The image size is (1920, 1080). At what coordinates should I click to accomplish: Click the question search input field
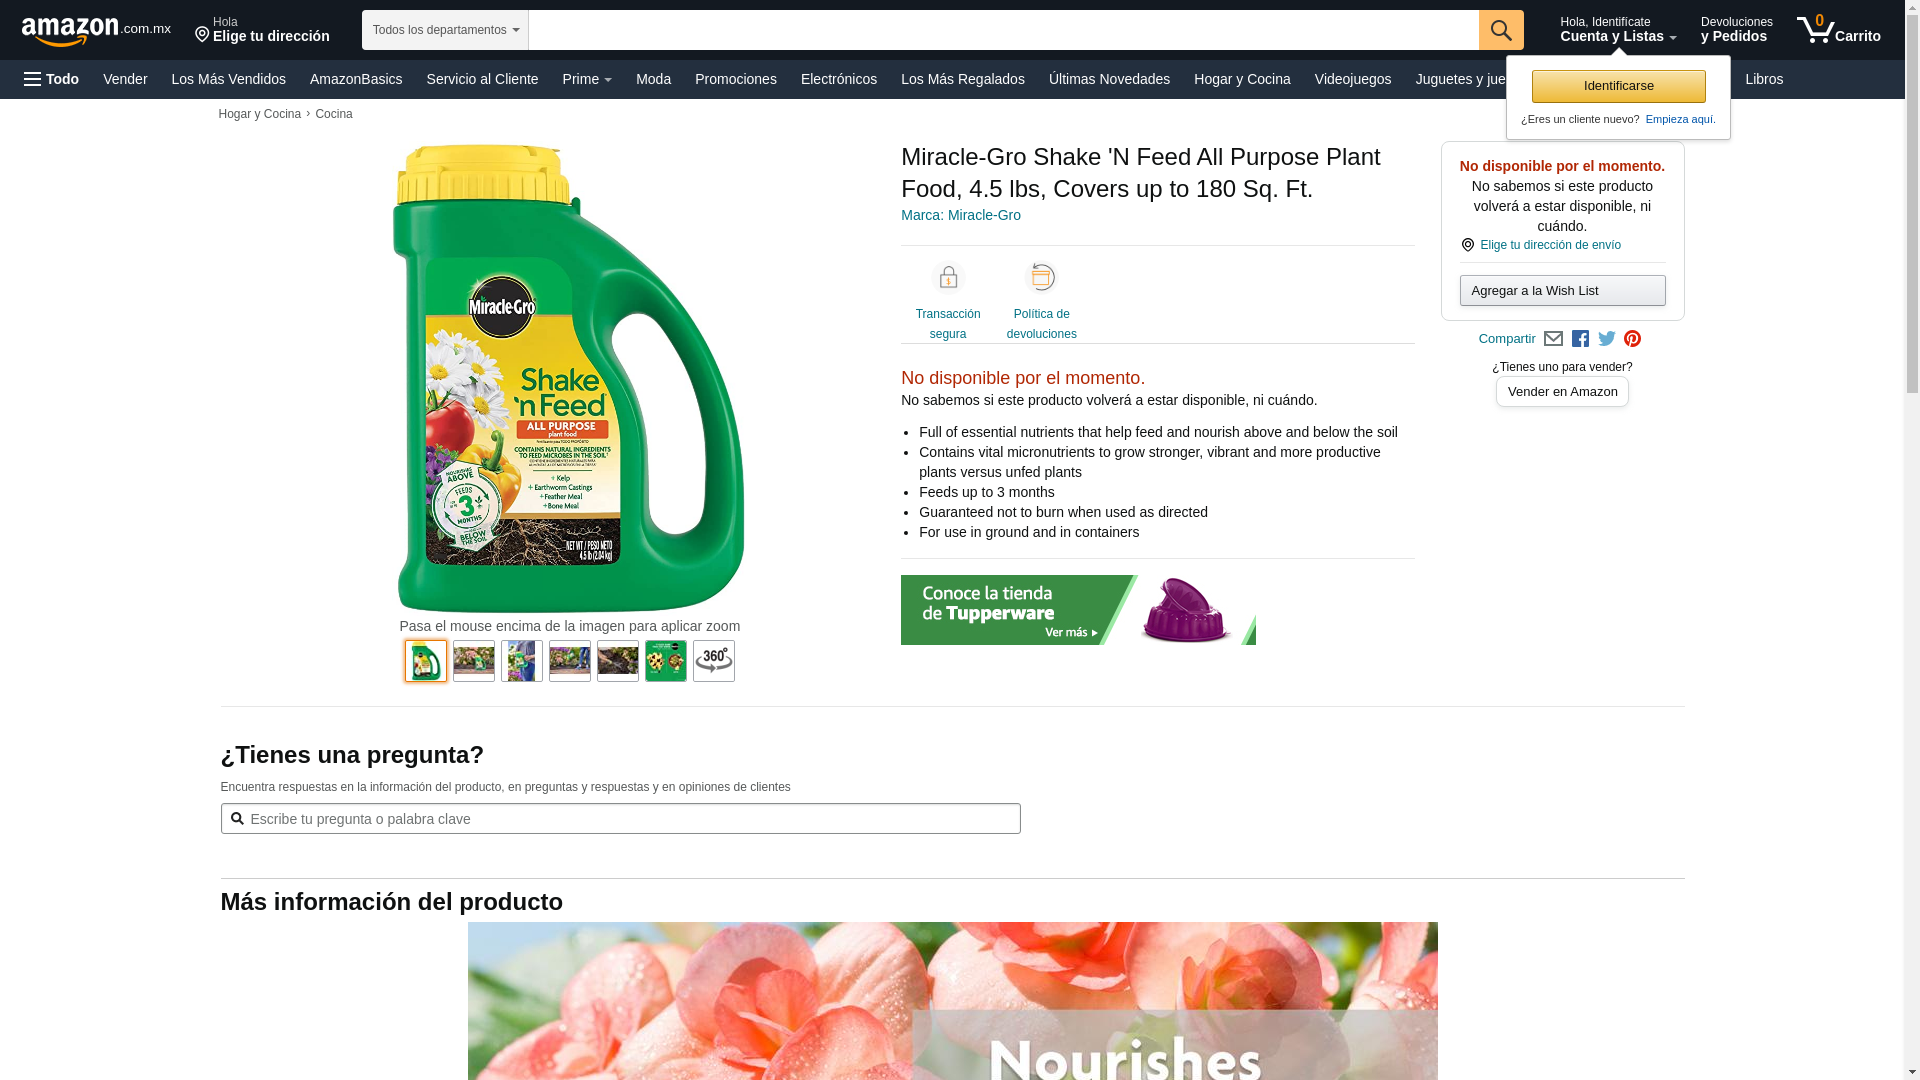[x=621, y=819]
